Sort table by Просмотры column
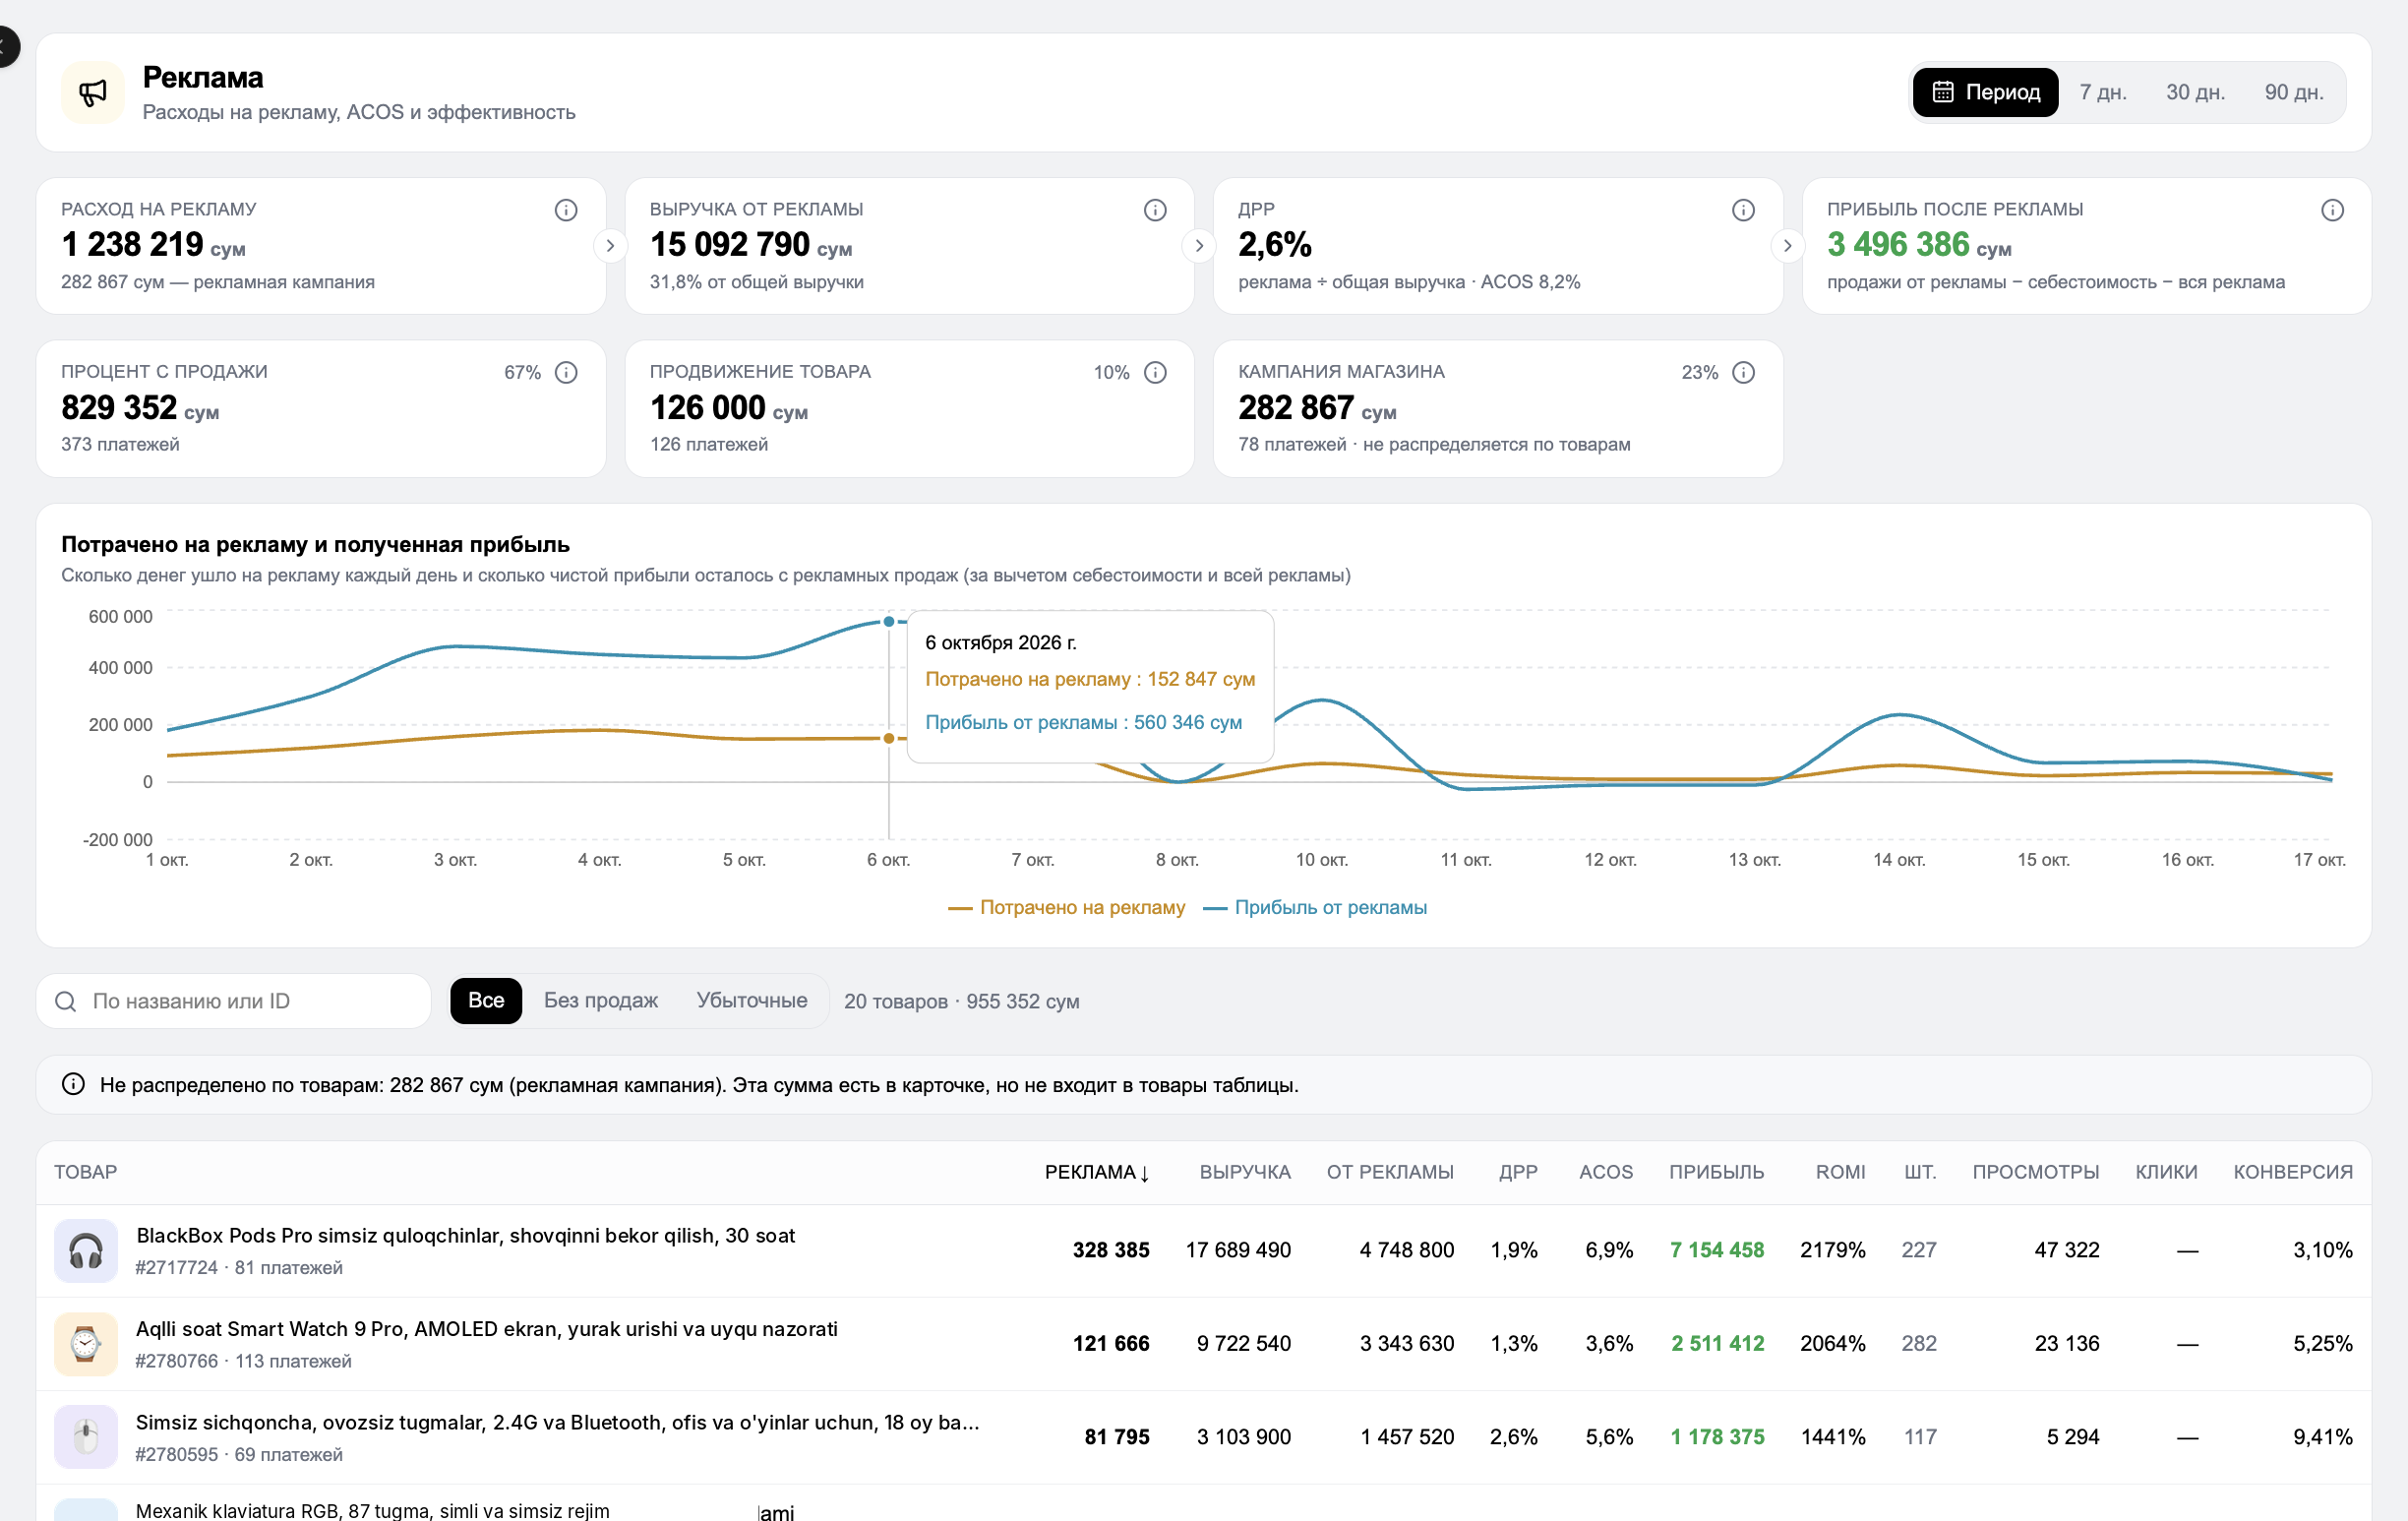 click(x=2035, y=1172)
